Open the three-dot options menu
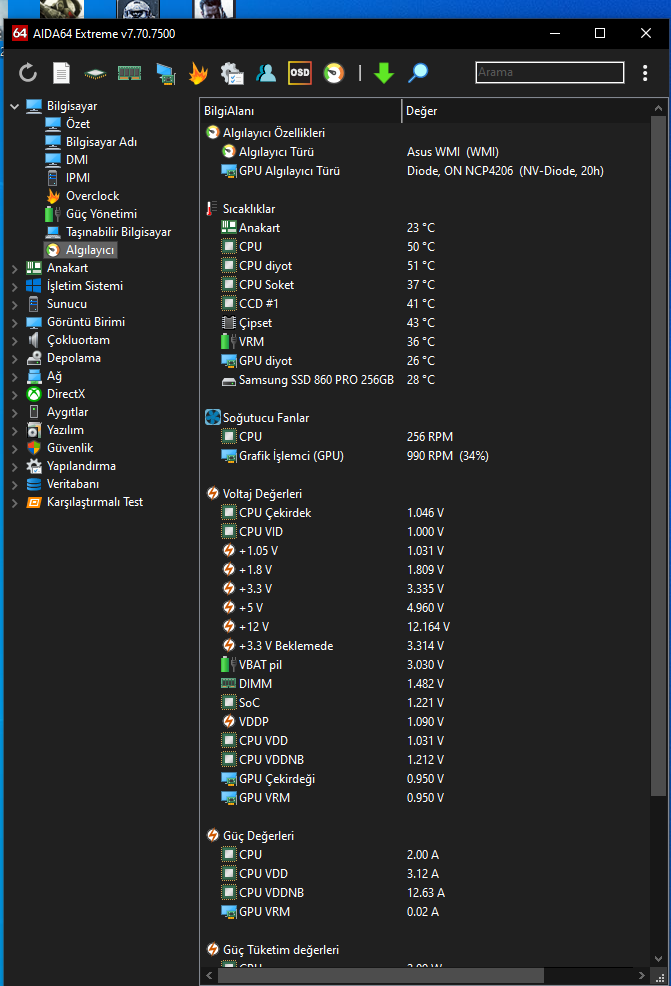This screenshot has height=986, width=671. pyautogui.click(x=645, y=73)
